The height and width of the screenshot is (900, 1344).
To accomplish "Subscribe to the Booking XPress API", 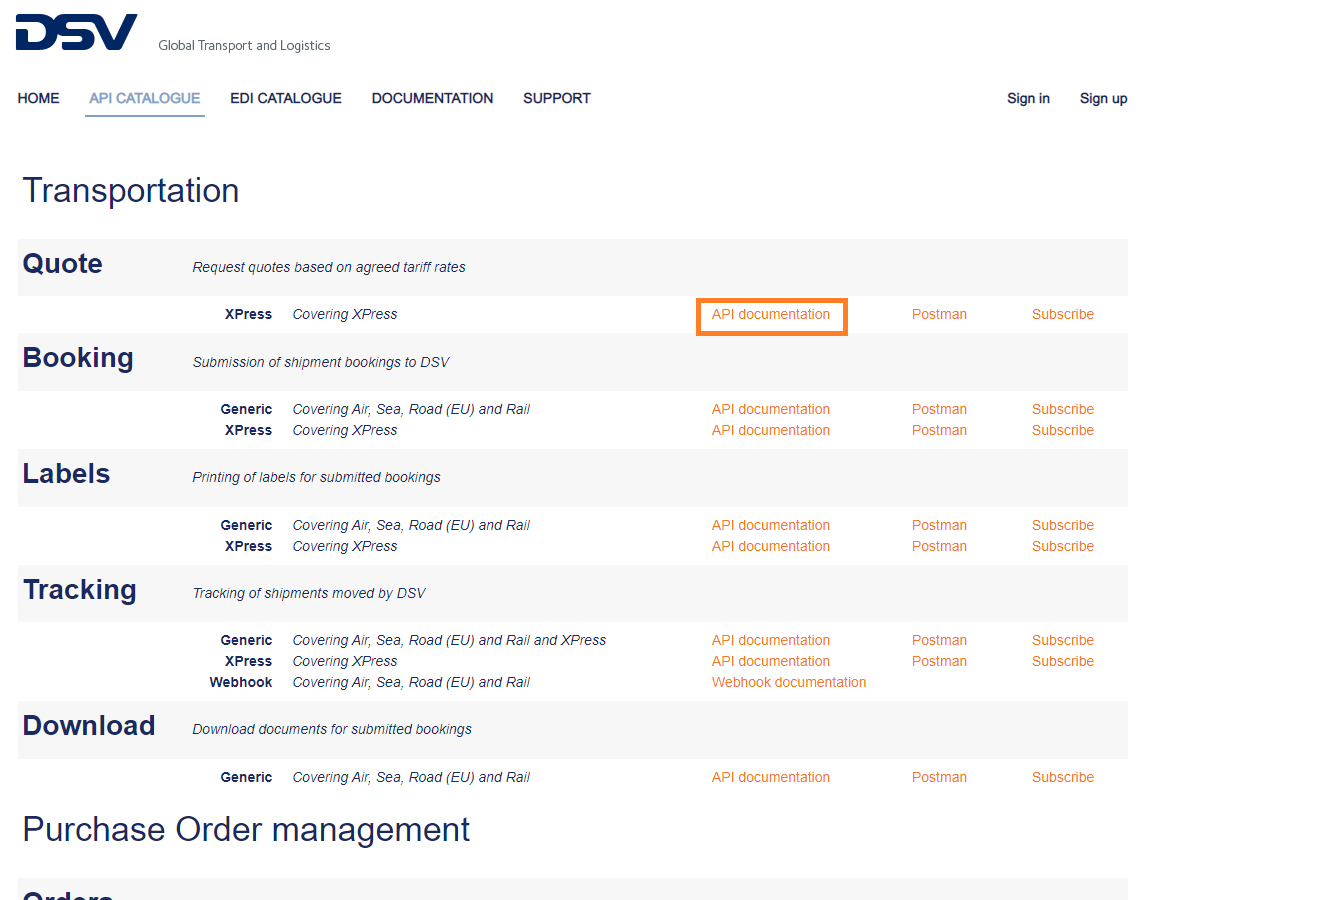I will point(1063,430).
